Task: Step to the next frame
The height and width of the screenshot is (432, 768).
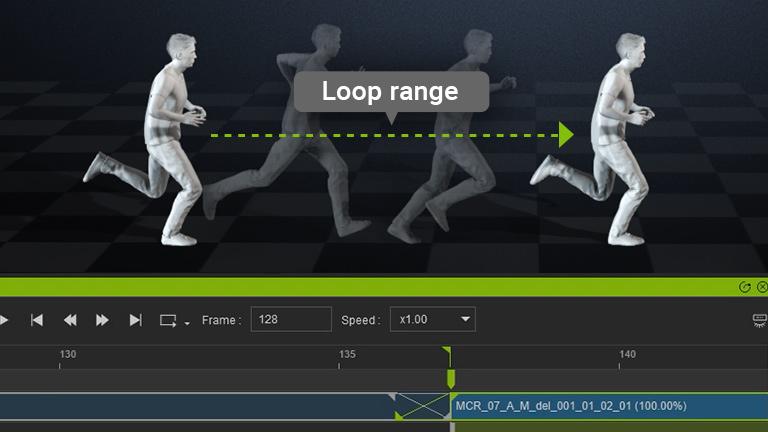Action: coord(102,320)
